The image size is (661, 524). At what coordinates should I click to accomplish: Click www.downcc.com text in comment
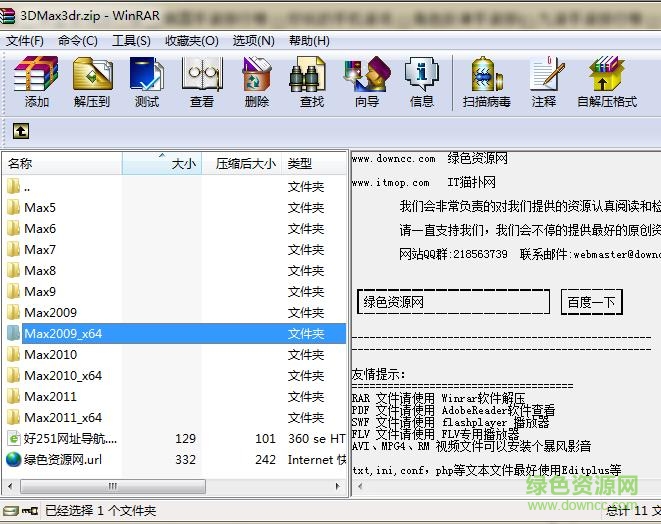(x=393, y=159)
